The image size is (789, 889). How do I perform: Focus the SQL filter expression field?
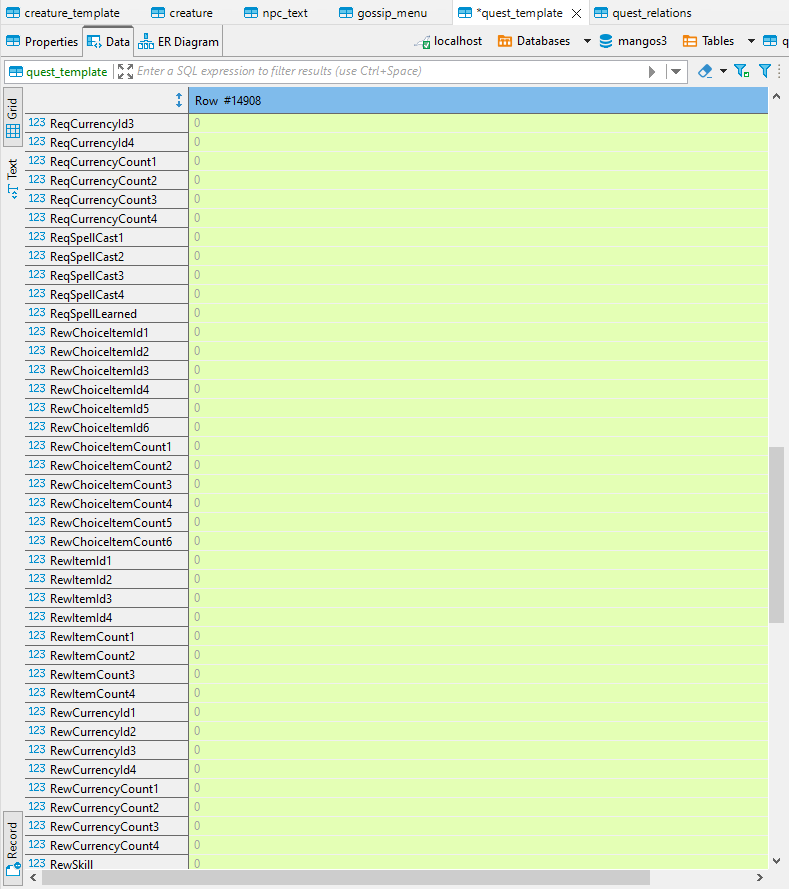(391, 71)
